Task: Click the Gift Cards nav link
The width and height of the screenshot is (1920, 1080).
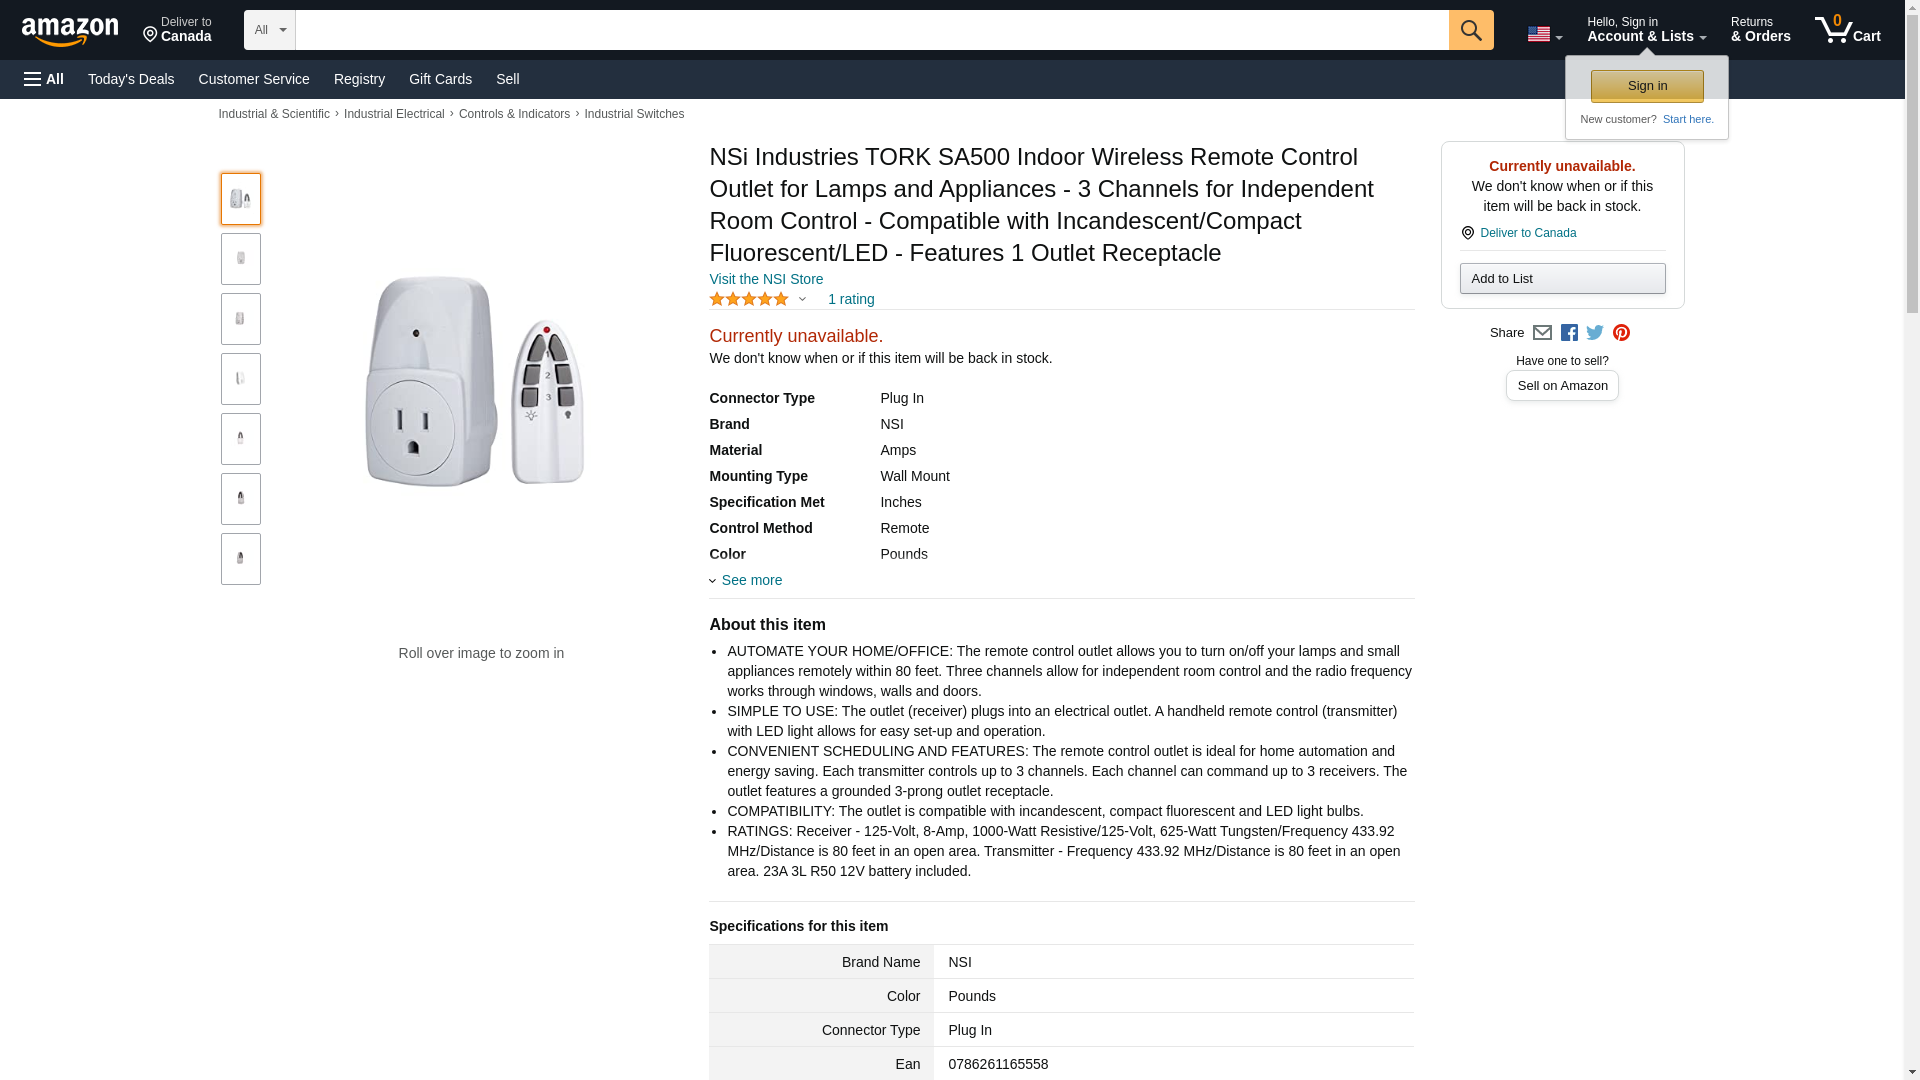Action: pos(440,79)
